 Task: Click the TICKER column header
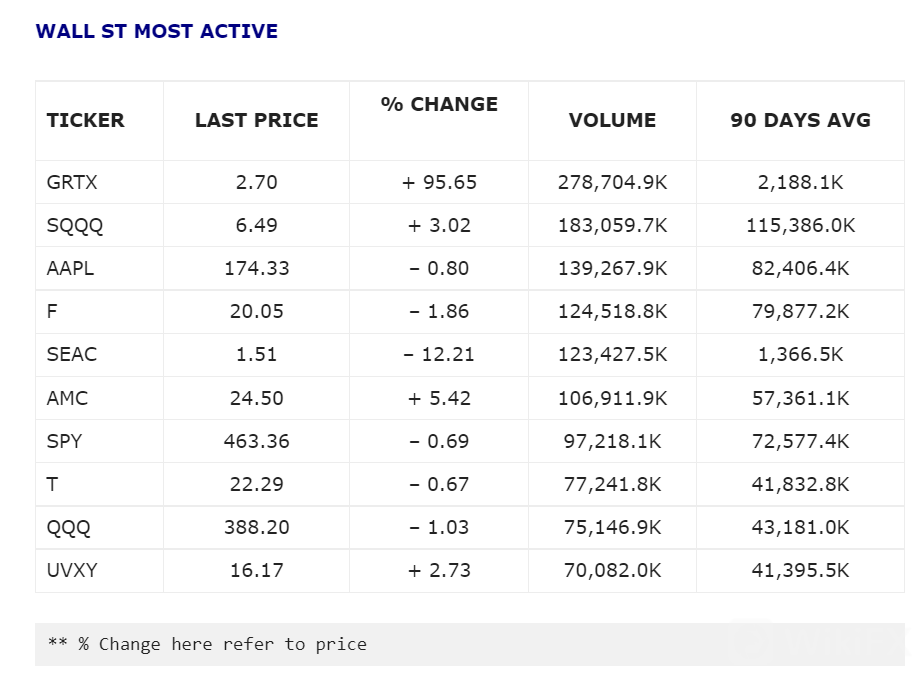click(85, 120)
